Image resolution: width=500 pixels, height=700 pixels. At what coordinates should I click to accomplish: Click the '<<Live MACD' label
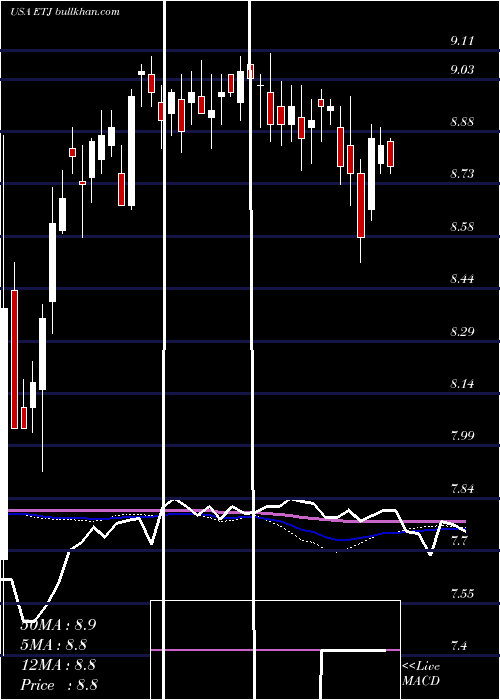[421, 674]
